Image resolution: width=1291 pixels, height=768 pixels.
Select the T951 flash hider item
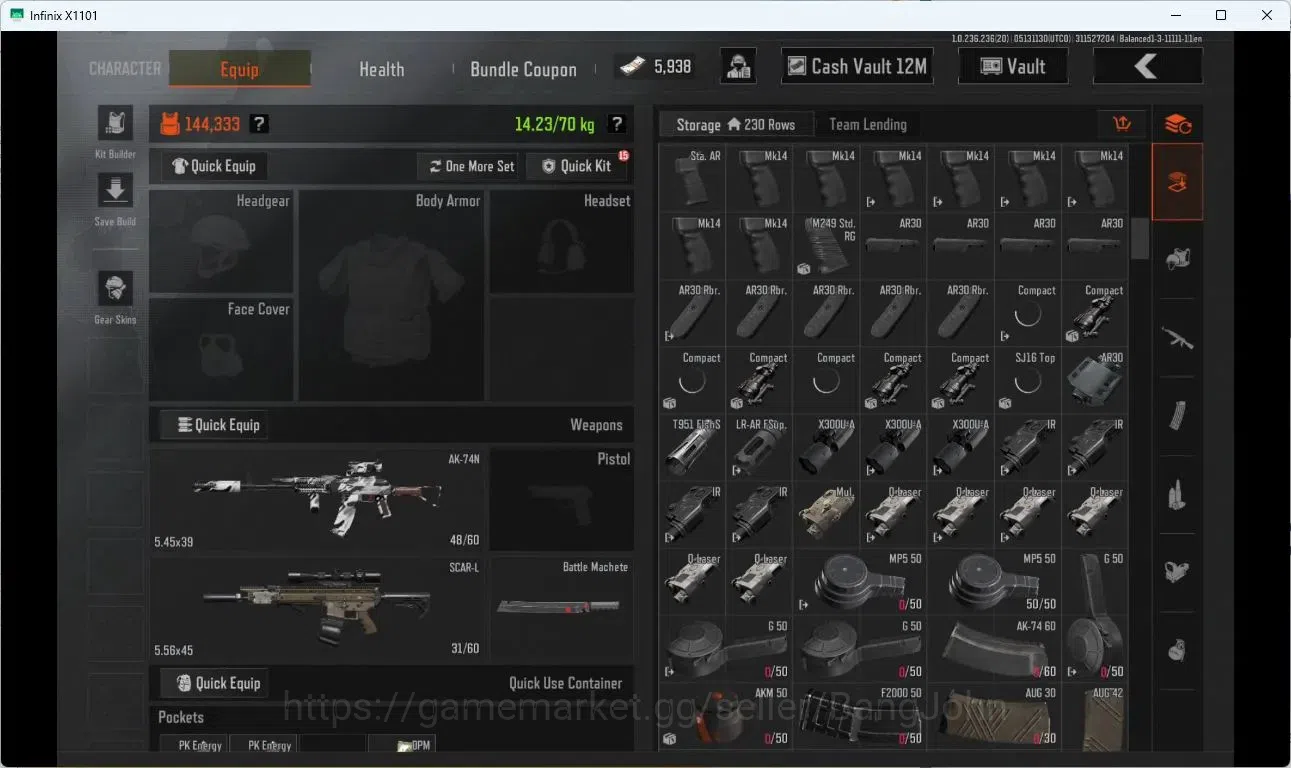point(693,446)
